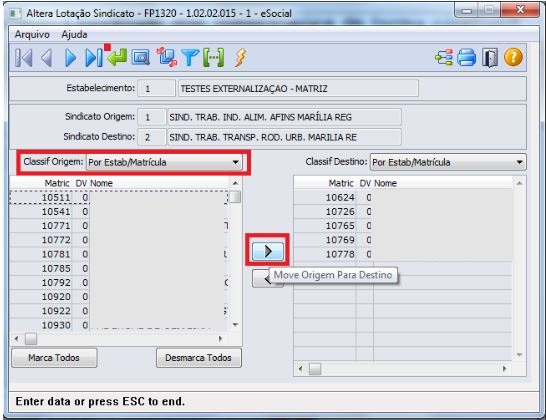Run the lightning bolt execute icon
Image resolution: width=546 pixels, height=420 pixels.
(240, 57)
